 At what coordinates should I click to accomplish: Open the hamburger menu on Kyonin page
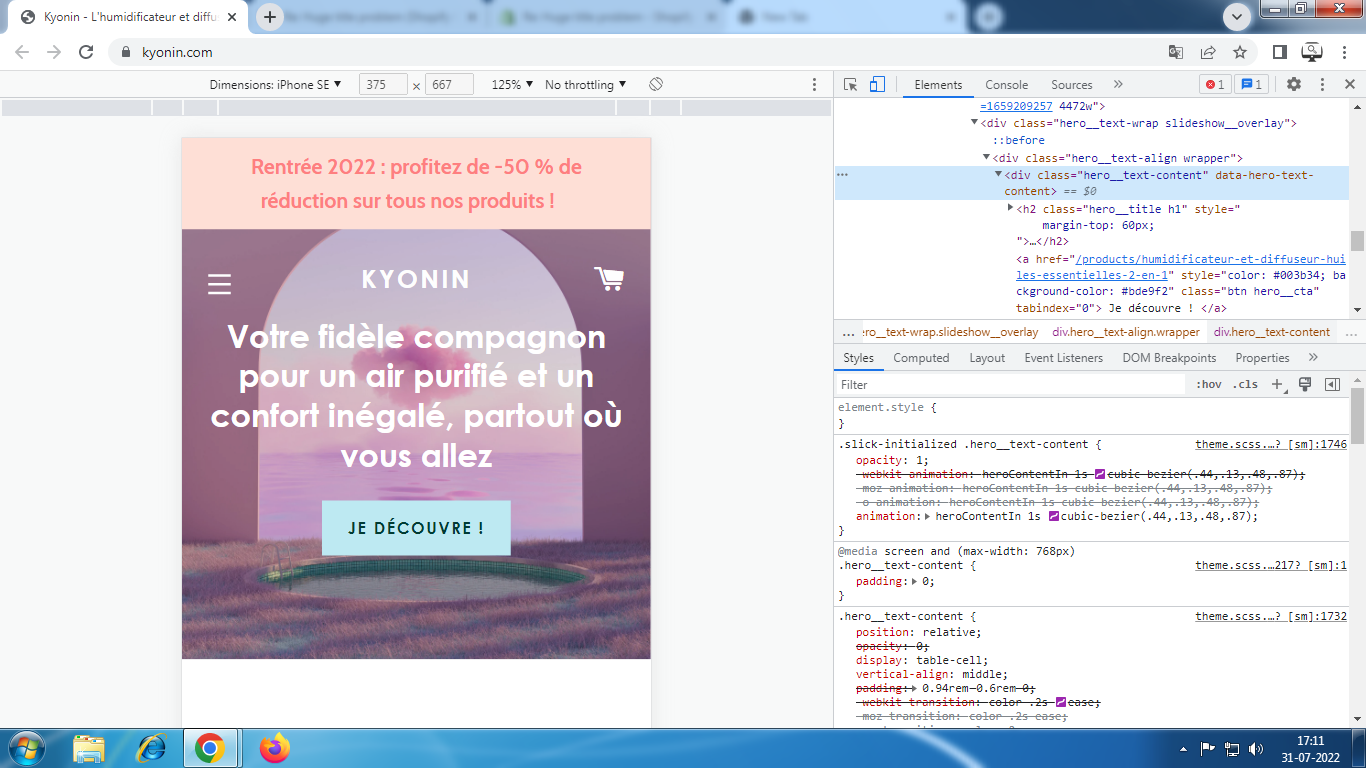219,284
